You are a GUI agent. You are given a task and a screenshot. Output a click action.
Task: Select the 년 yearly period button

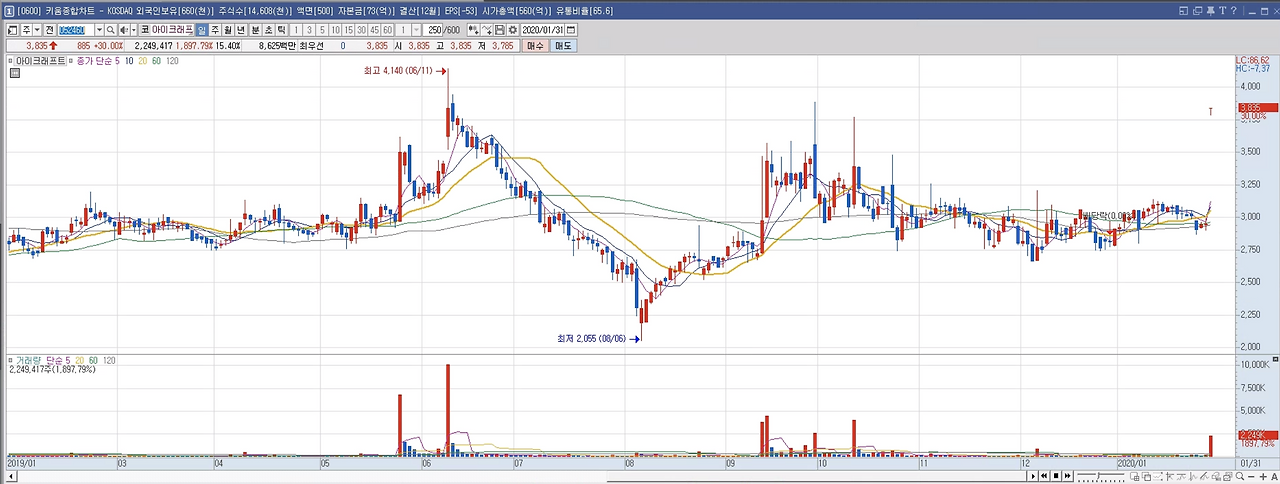click(x=241, y=30)
